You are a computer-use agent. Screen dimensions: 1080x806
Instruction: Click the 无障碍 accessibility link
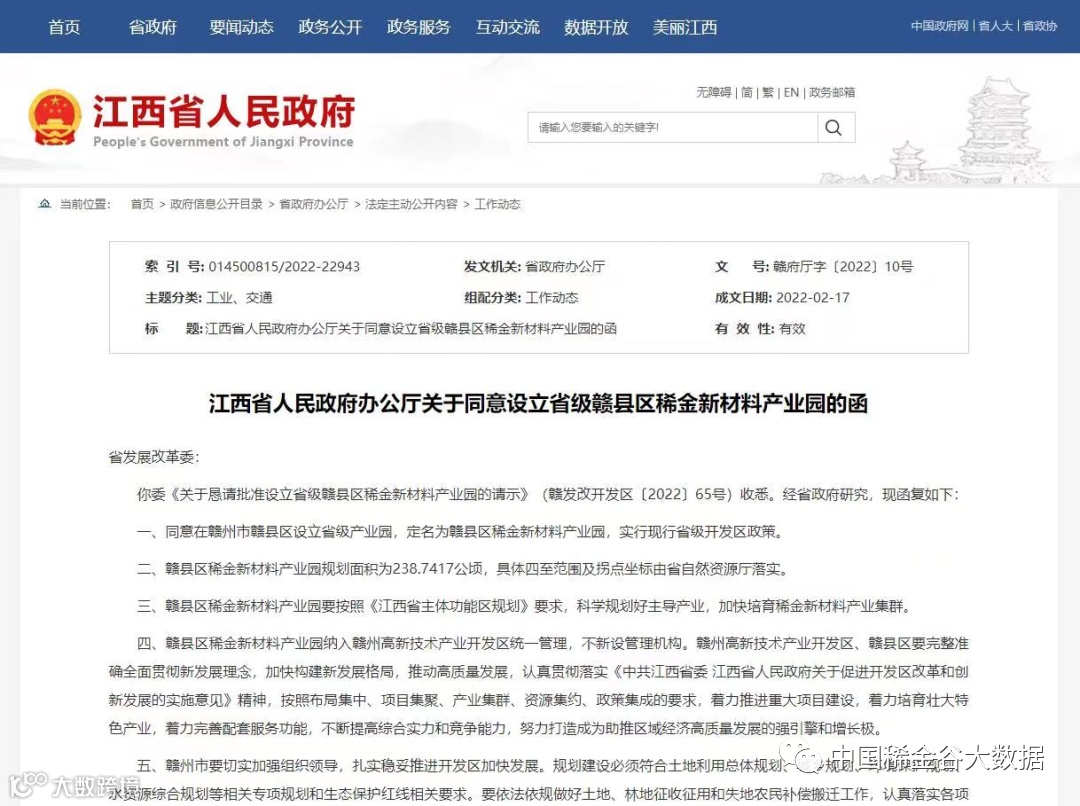714,92
